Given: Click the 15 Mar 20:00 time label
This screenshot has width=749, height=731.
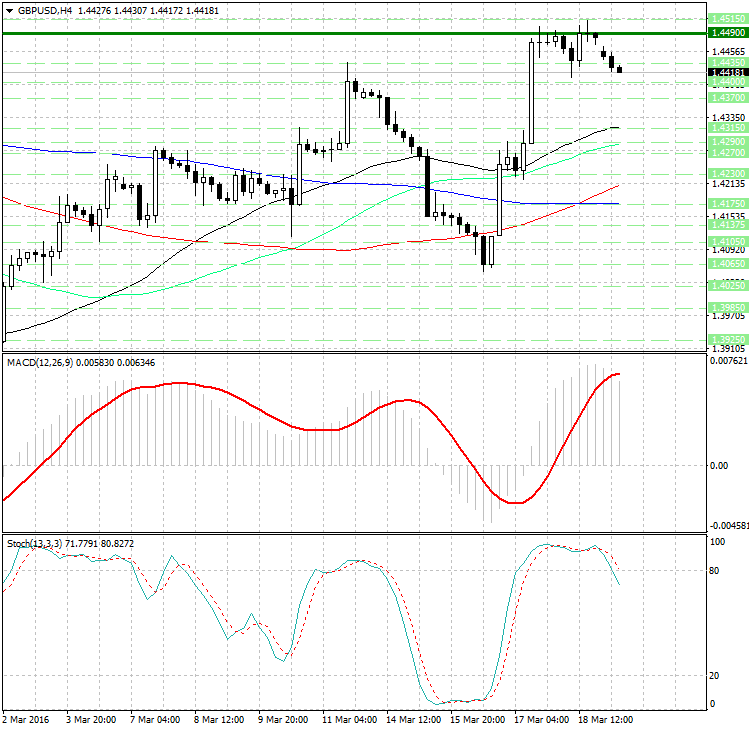Looking at the screenshot, I should click(478, 720).
